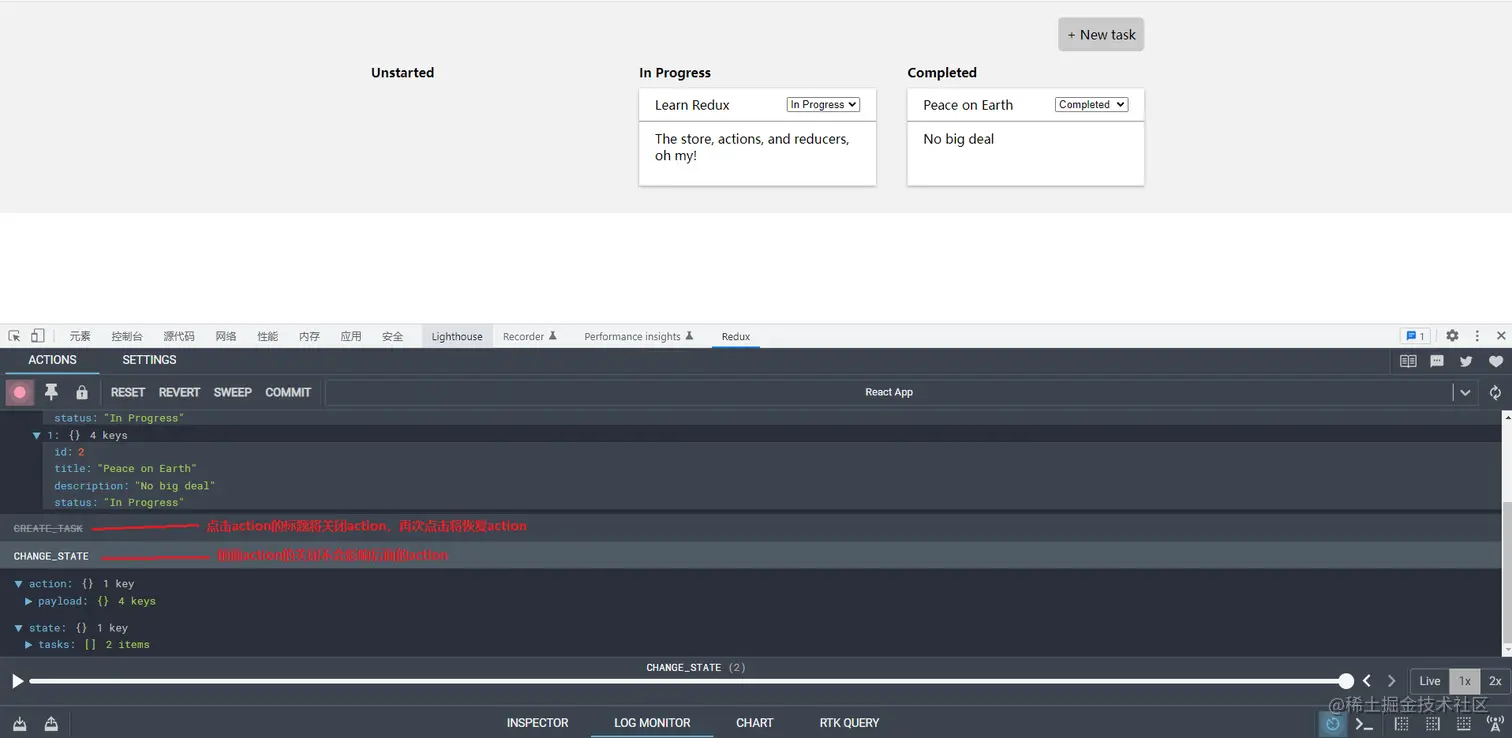Click the DevTools issues counter badge
The width and height of the screenshot is (1512, 738).
pos(1415,336)
